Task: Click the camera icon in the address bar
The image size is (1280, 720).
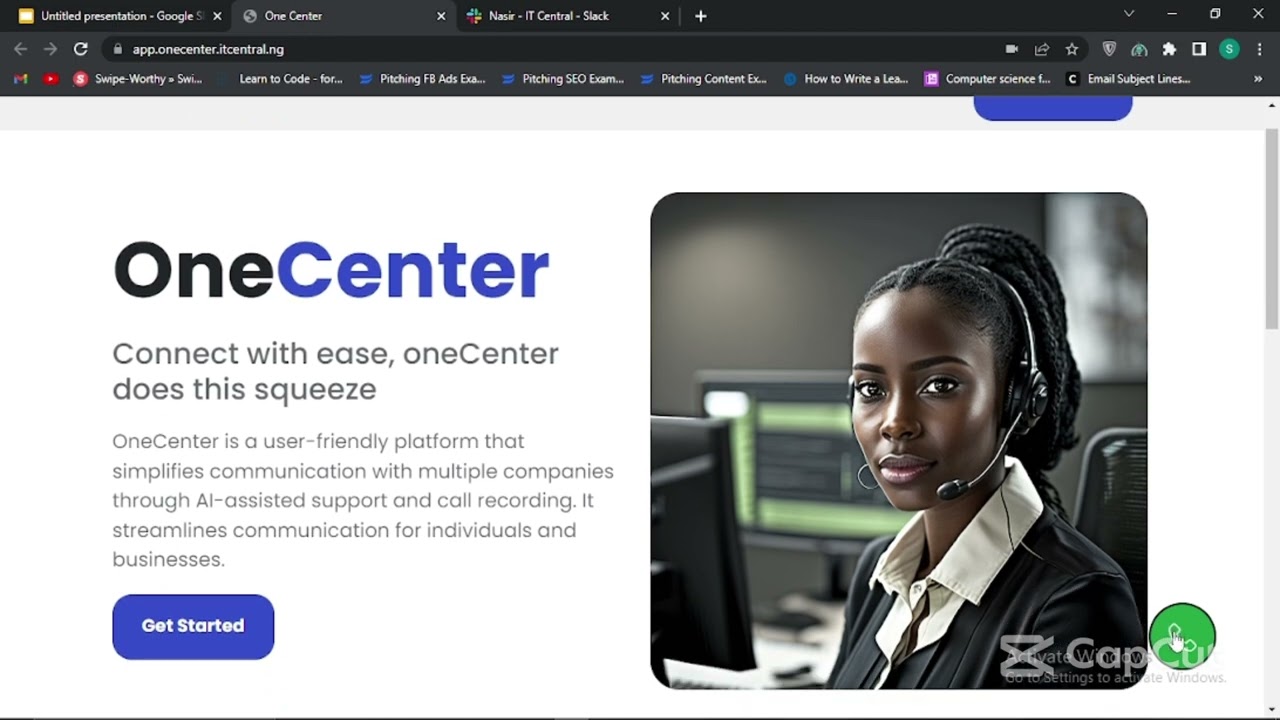Action: 1012,49
